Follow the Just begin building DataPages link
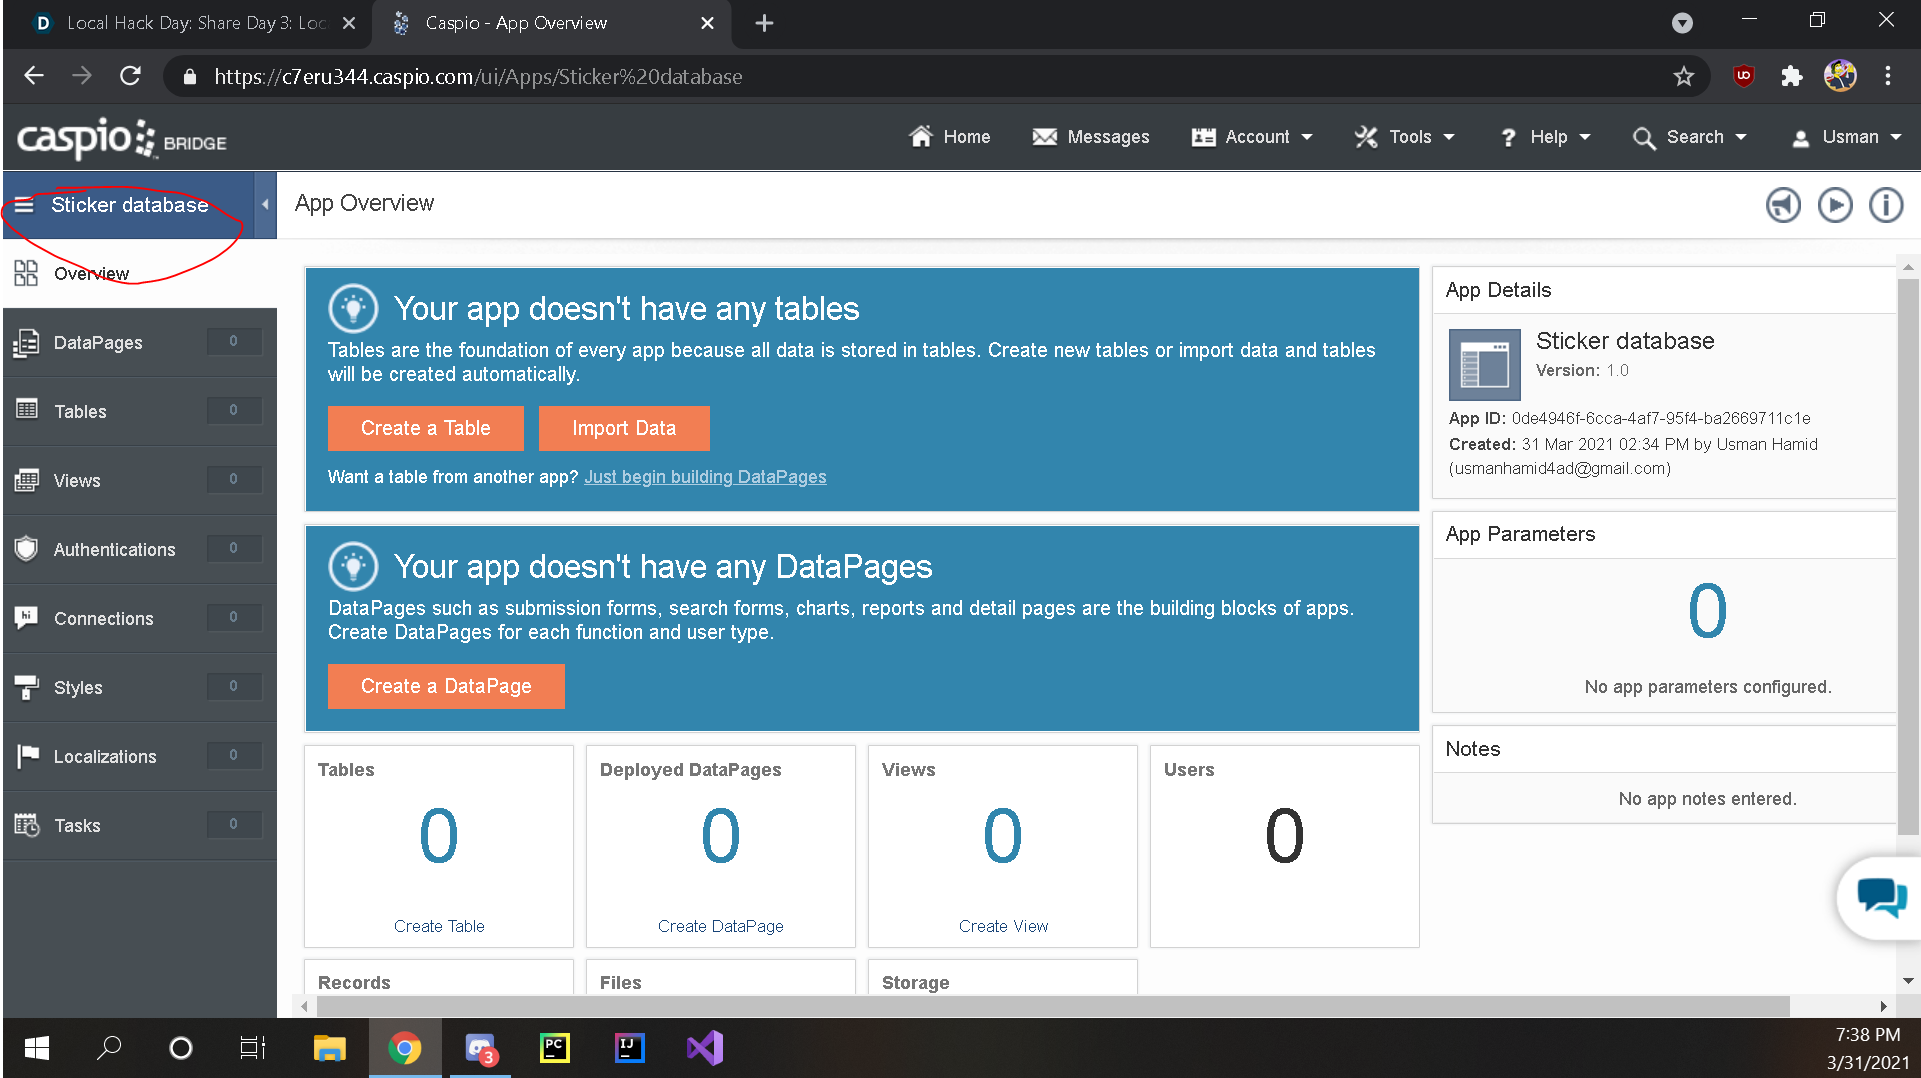Image resolution: width=1921 pixels, height=1078 pixels. pyautogui.click(x=705, y=477)
